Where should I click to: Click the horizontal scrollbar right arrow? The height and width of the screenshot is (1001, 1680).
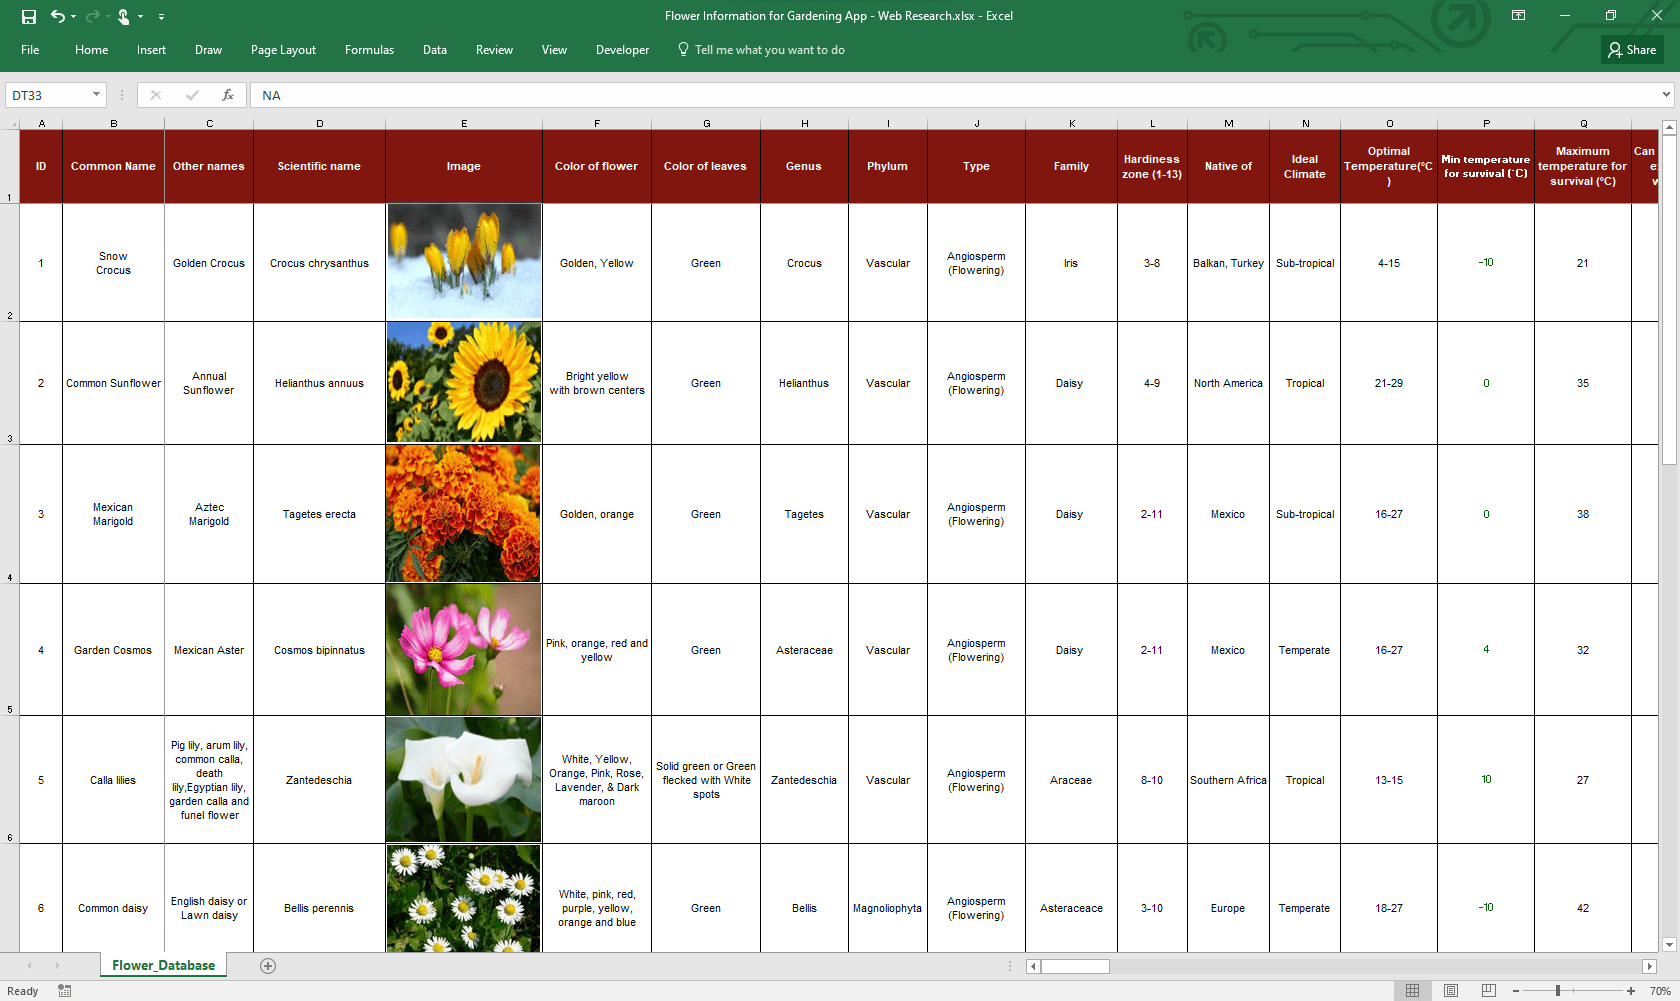pos(1650,966)
